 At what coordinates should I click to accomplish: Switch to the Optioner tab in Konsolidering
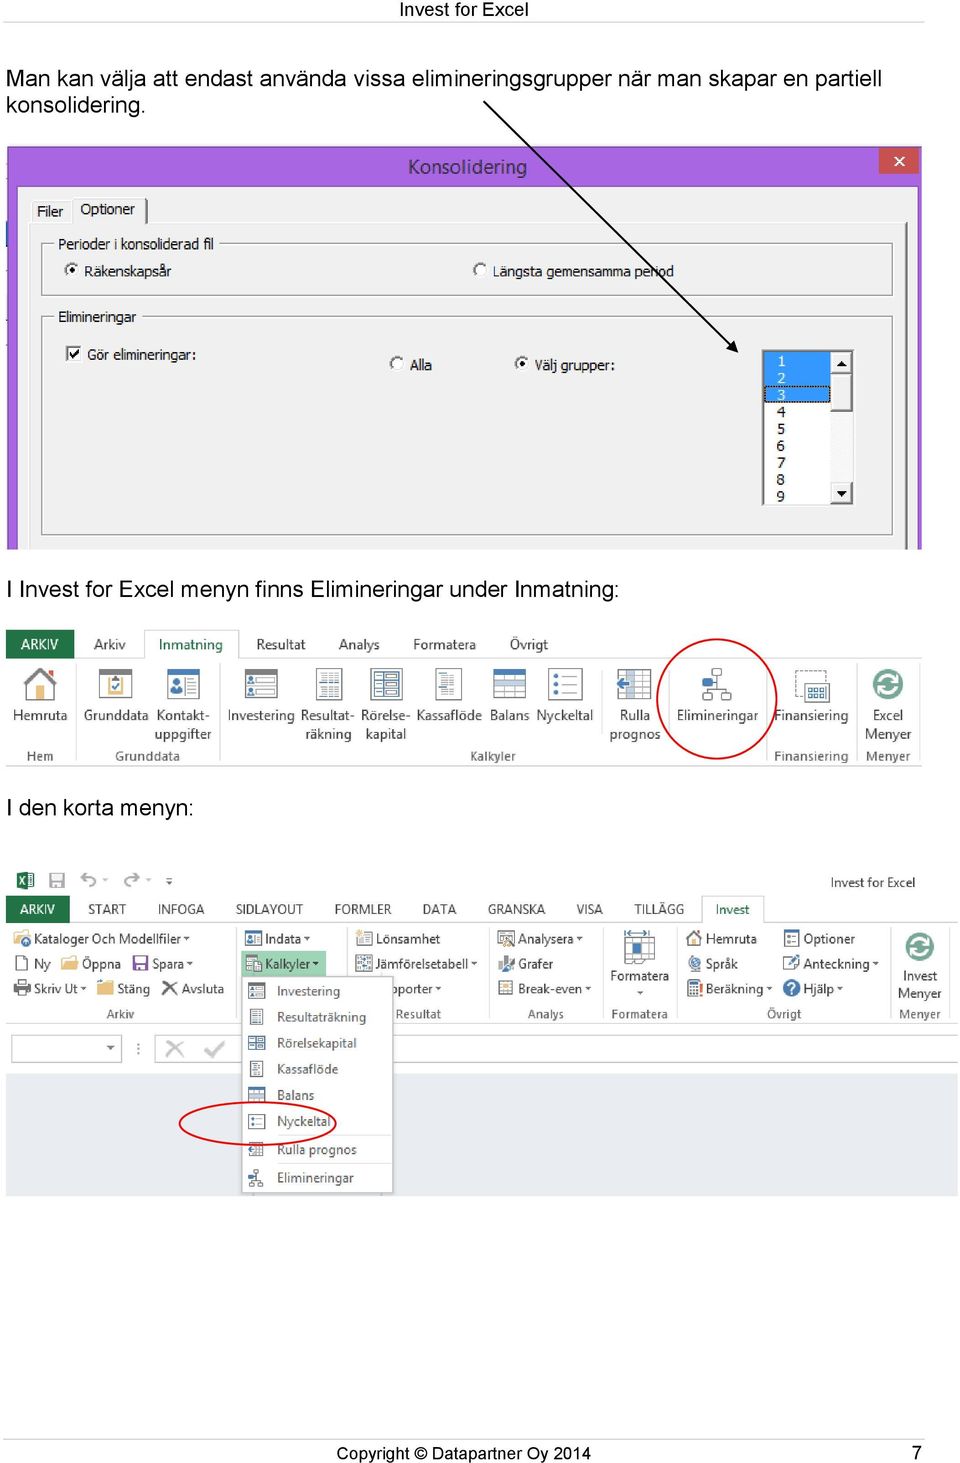click(x=107, y=210)
